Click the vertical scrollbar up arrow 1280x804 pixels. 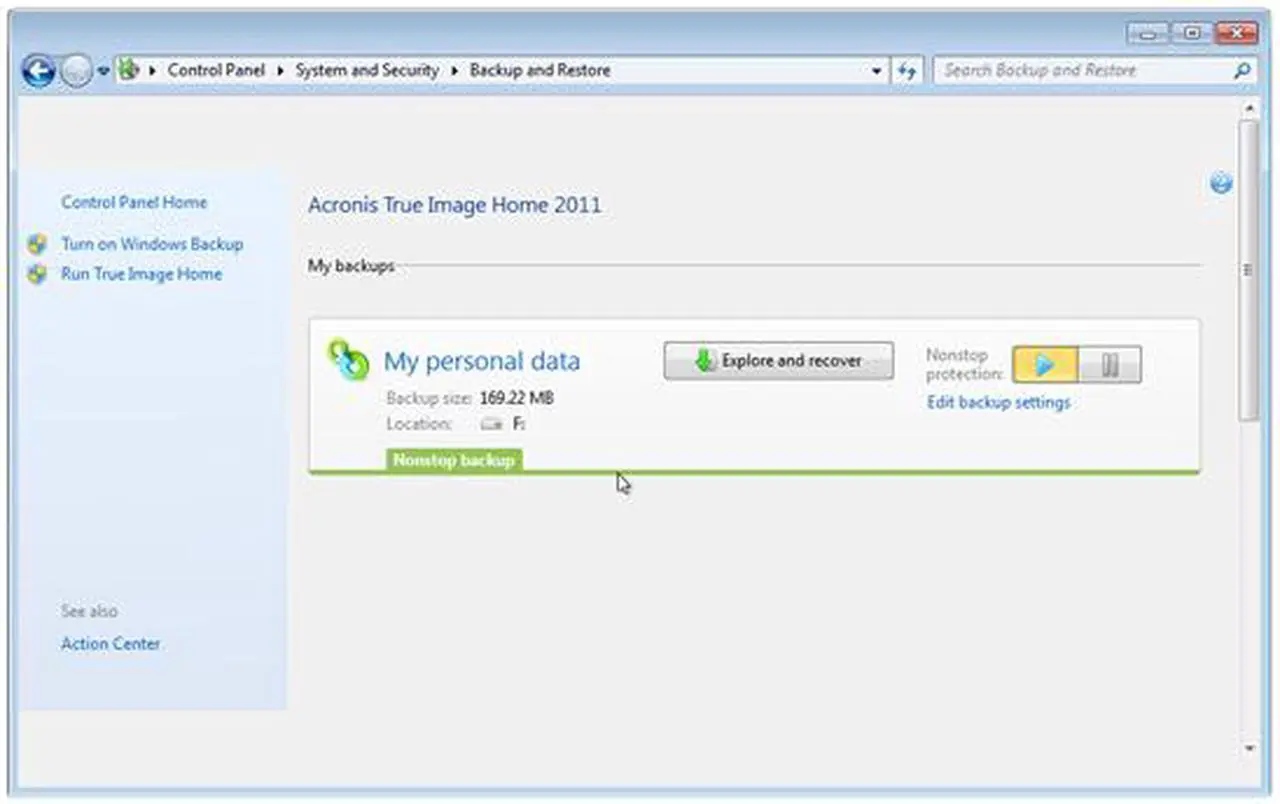[1249, 107]
